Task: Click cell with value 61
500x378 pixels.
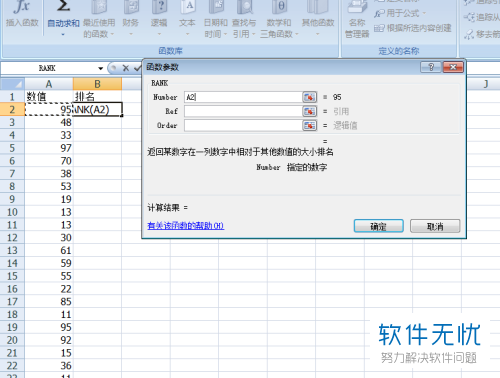Action: pyautogui.click(x=49, y=250)
